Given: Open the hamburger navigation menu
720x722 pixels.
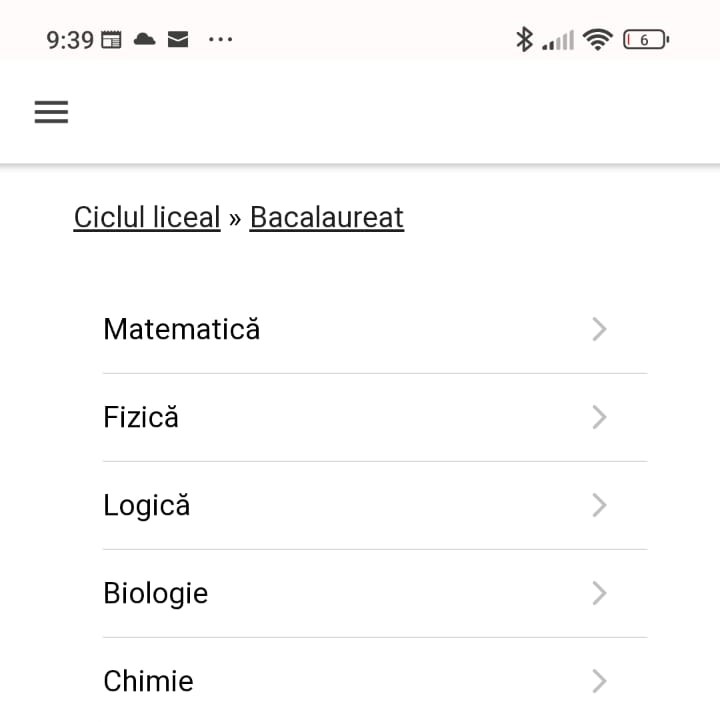Looking at the screenshot, I should (51, 112).
